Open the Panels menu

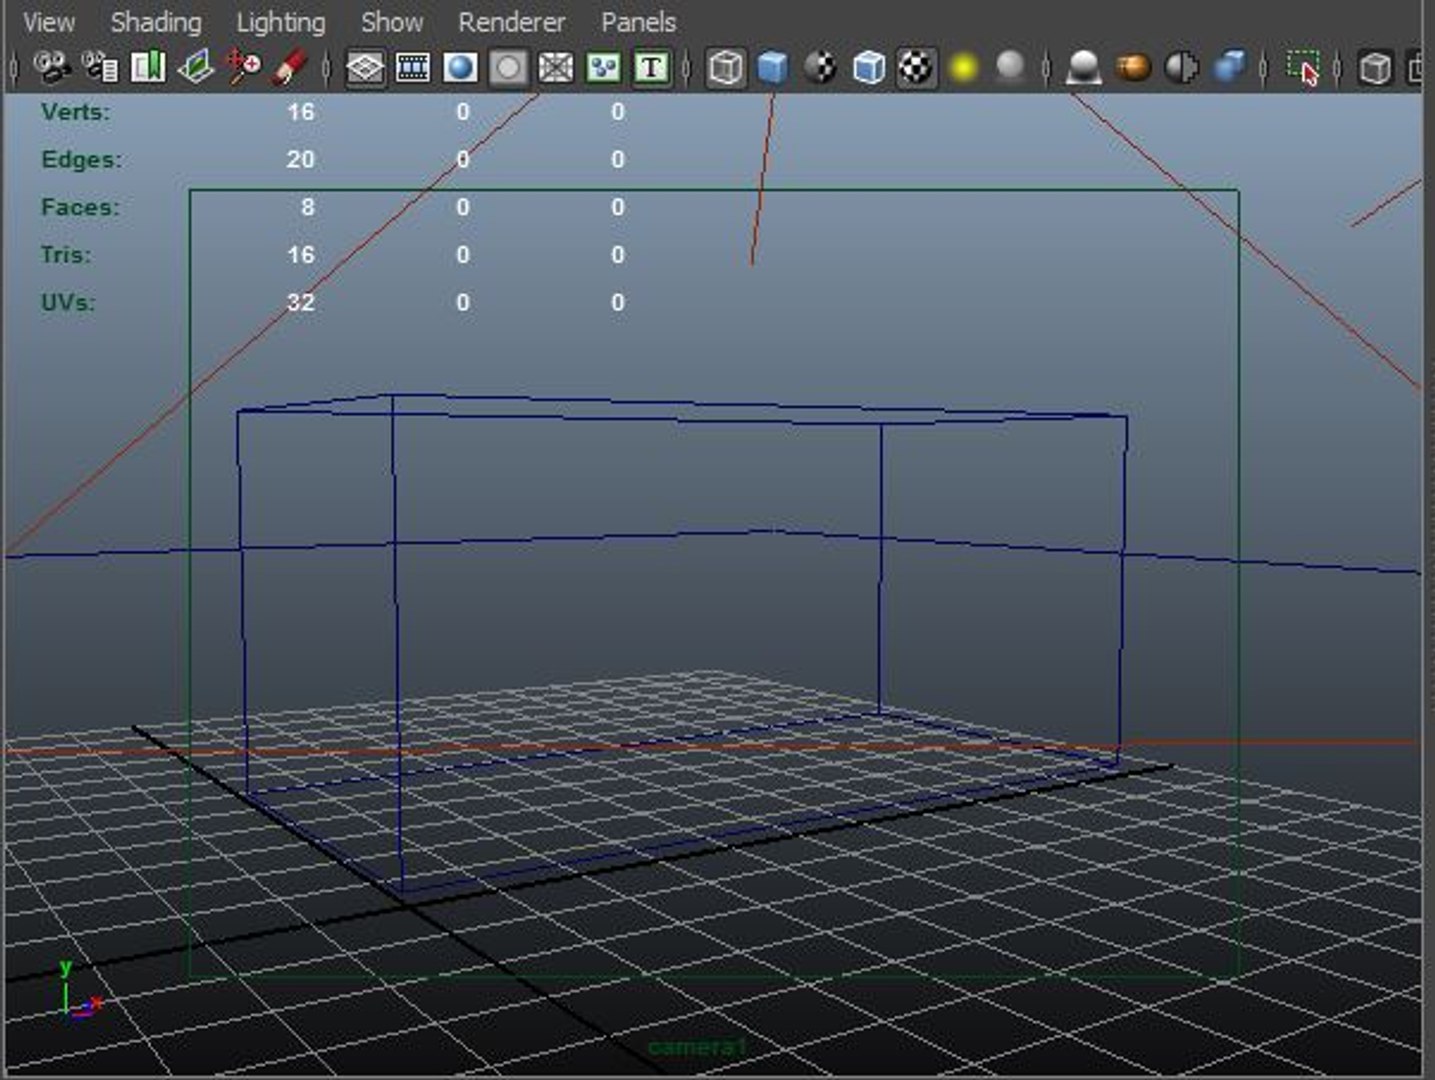click(x=639, y=22)
